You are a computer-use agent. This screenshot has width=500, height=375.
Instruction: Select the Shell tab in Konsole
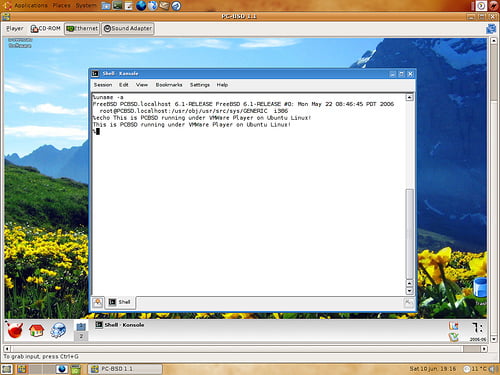point(120,302)
